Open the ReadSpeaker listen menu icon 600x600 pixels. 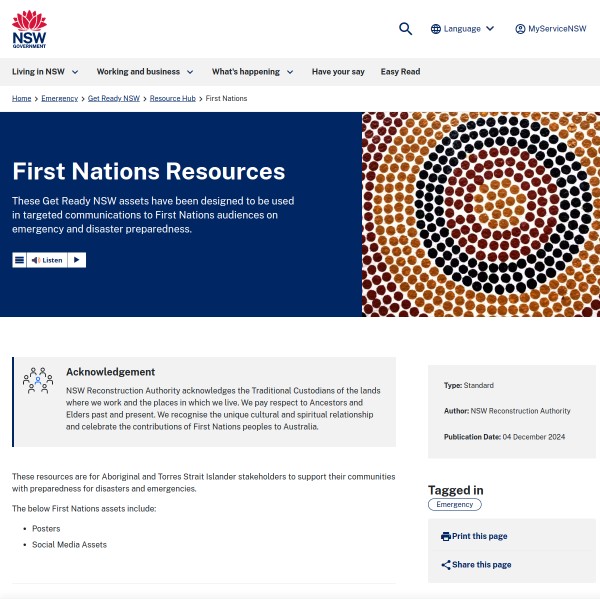click(19, 260)
